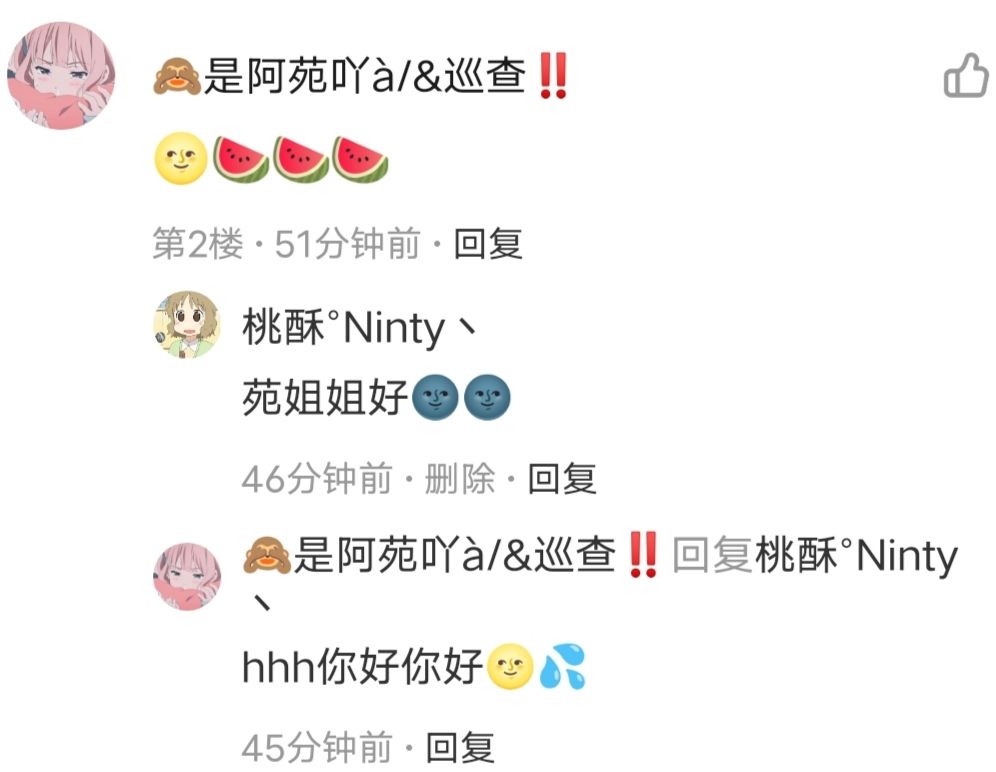Like the second-floor comment with thumbs-up
Viewport: 996px width, 772px height.
click(966, 76)
